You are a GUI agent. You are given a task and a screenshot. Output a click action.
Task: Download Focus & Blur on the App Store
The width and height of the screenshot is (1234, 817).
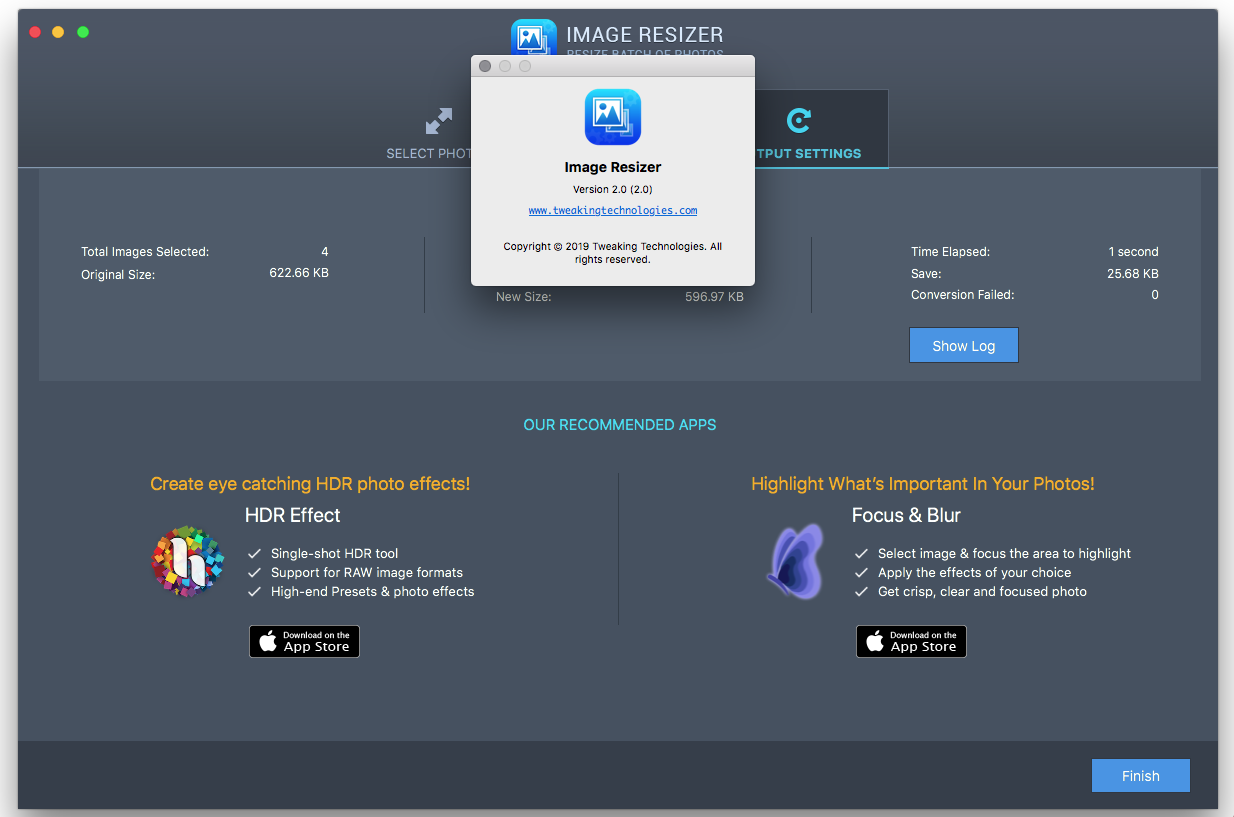click(x=911, y=642)
